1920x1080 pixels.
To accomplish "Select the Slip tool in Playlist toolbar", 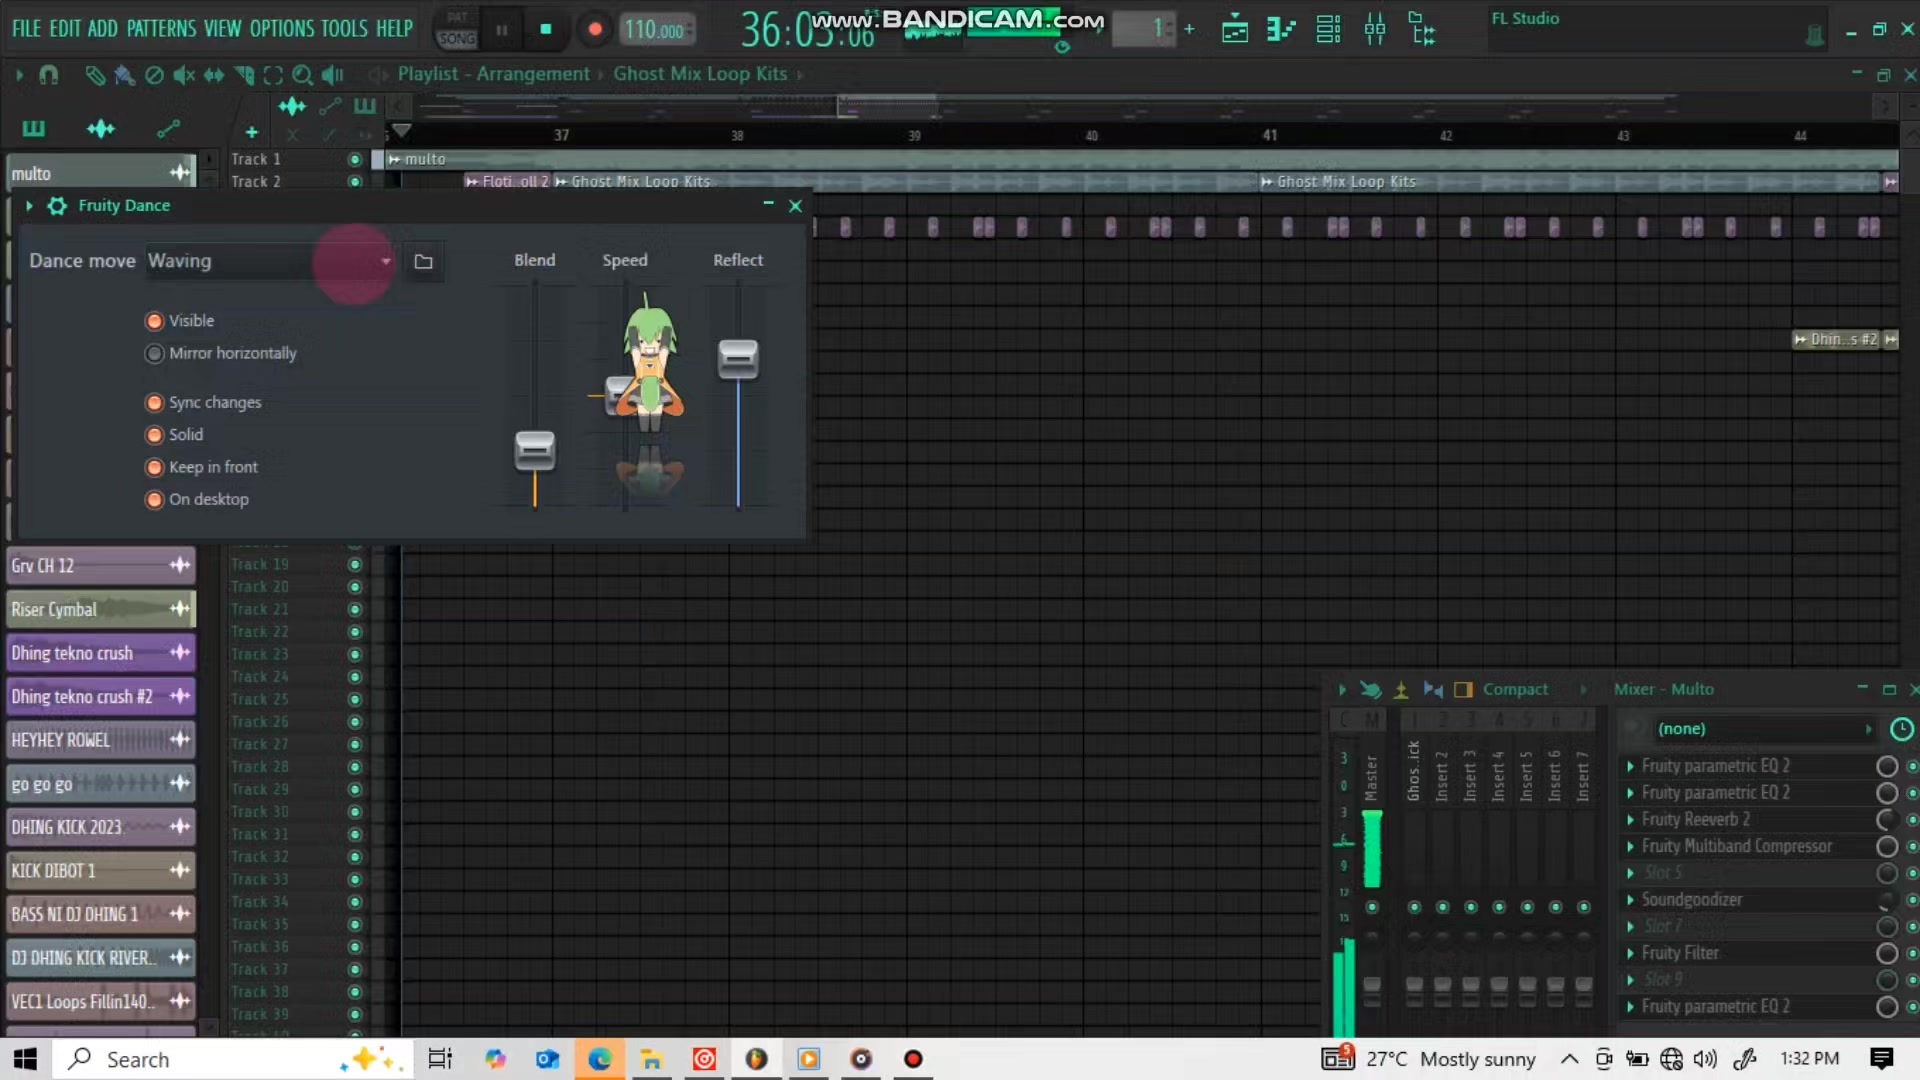I will [x=214, y=75].
